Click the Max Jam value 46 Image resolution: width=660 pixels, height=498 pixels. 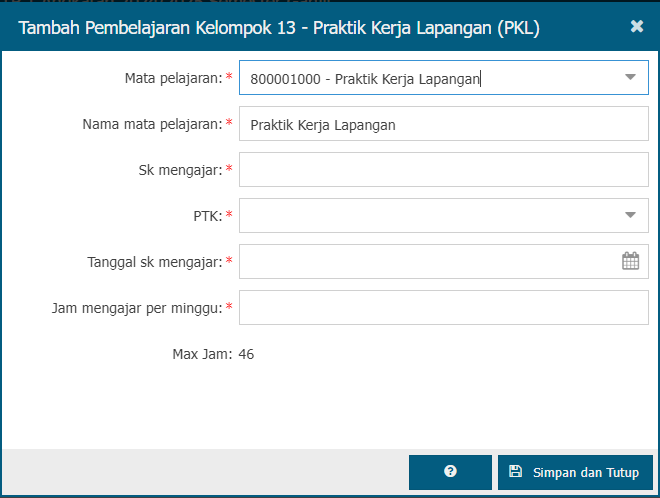pyautogui.click(x=246, y=354)
